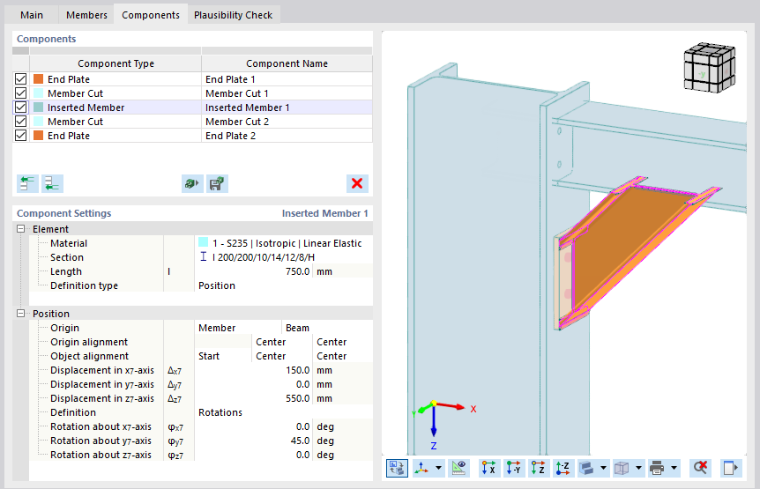760x489 pixels.
Task: Click the detach viewer window icon
Action: (x=730, y=468)
